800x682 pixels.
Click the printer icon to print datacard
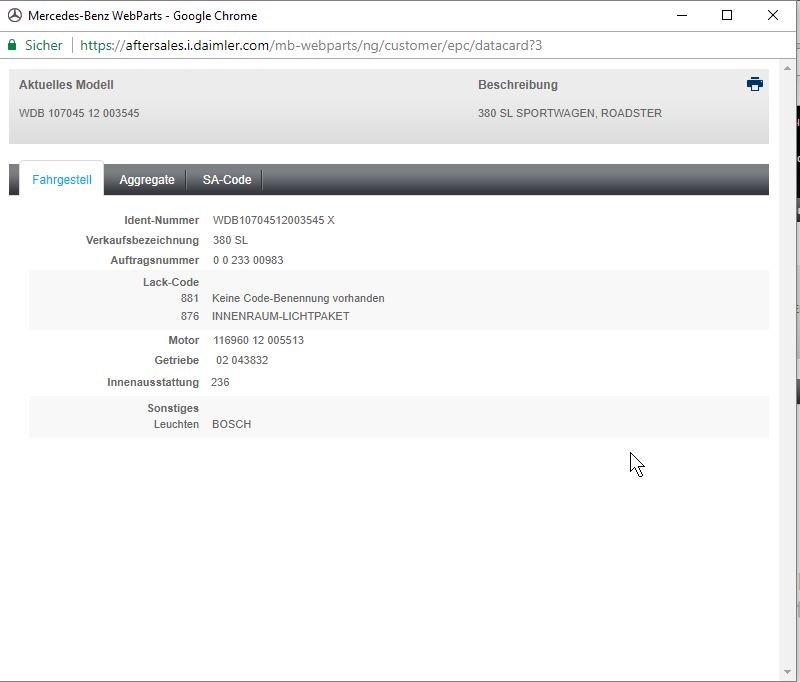754,84
